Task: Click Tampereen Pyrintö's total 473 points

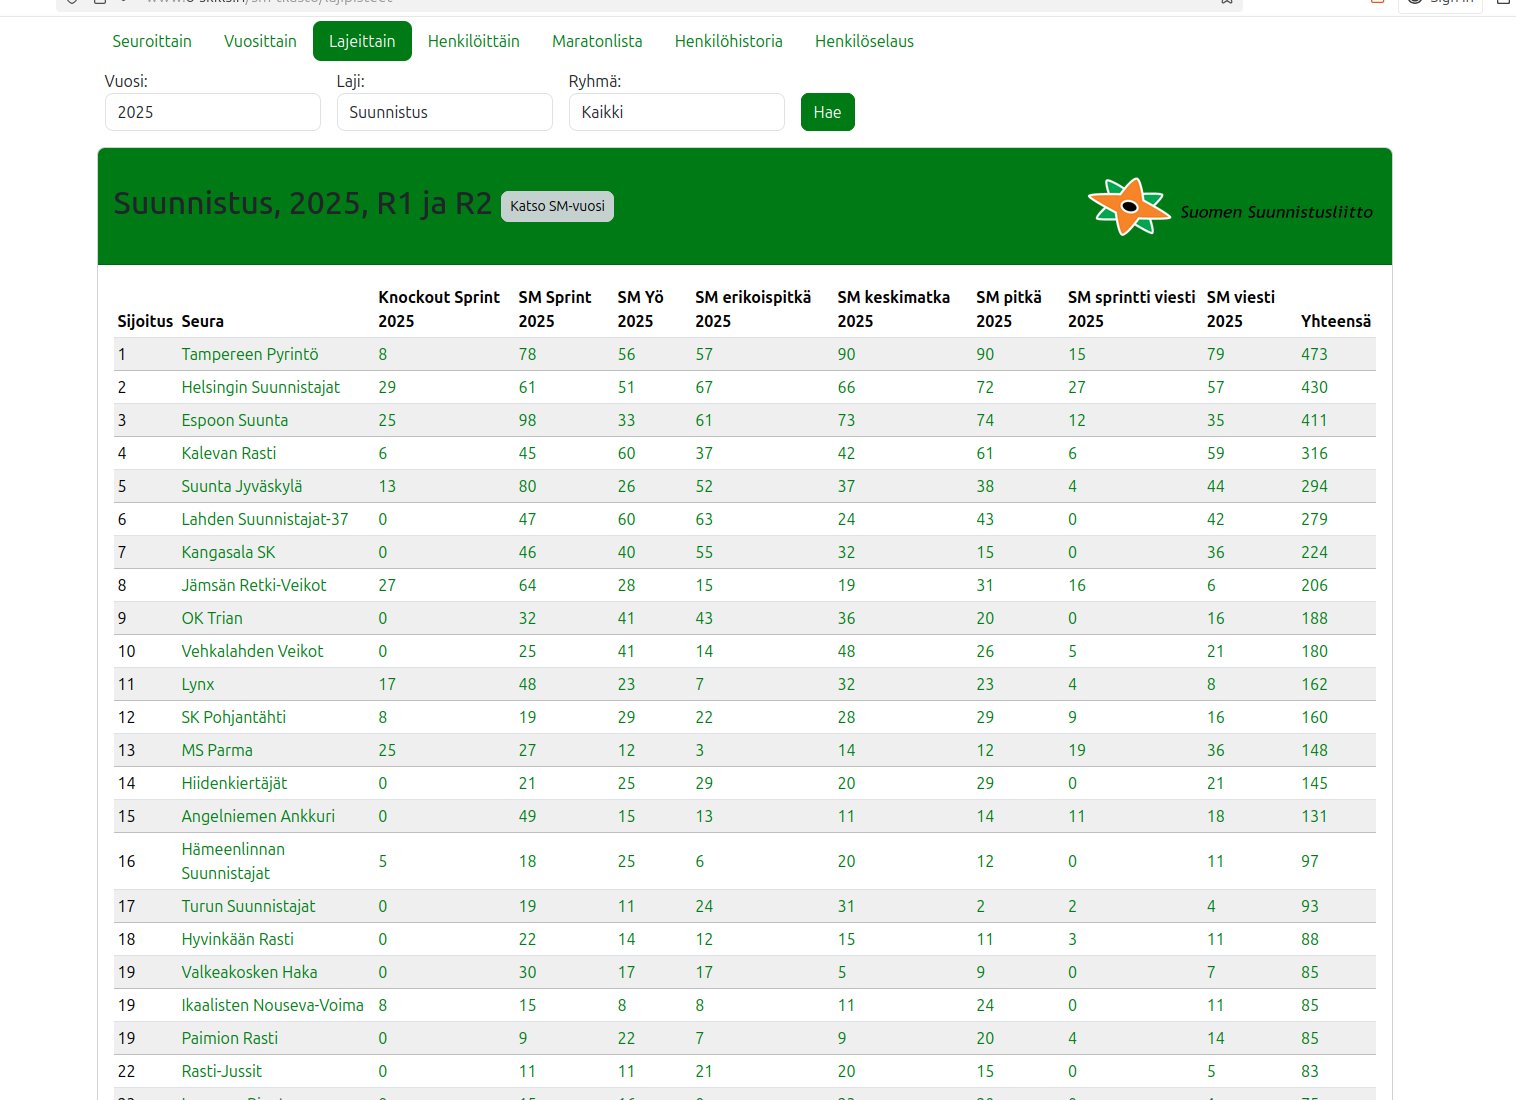Action: pyautogui.click(x=1314, y=354)
